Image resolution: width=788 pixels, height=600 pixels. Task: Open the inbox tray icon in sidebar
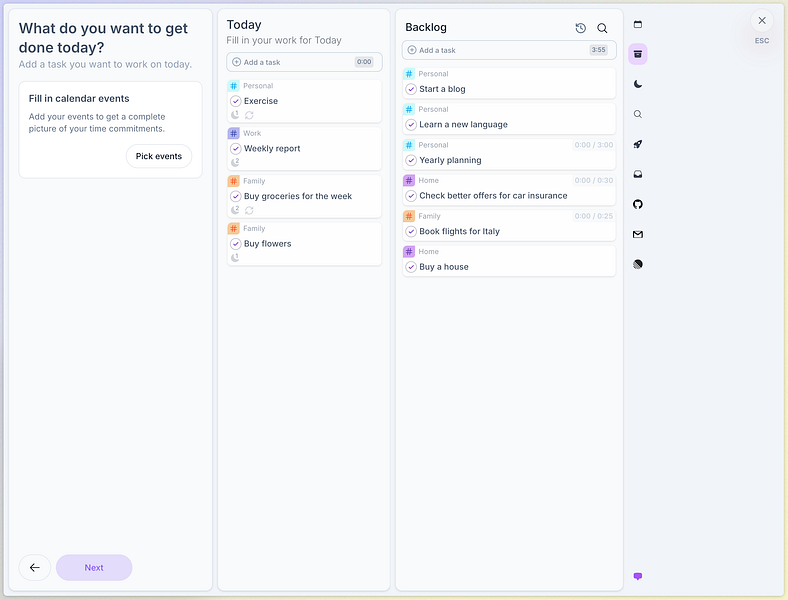638,174
